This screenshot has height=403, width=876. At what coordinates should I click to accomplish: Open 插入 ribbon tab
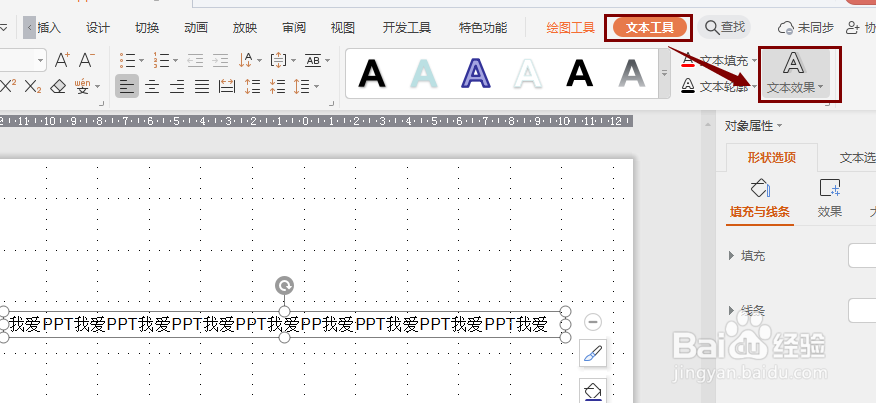pos(49,27)
